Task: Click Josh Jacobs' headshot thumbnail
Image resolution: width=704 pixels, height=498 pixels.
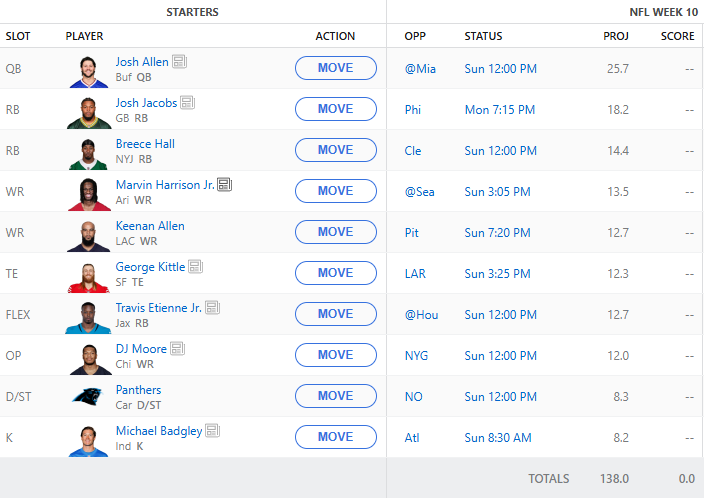Action: click(88, 109)
